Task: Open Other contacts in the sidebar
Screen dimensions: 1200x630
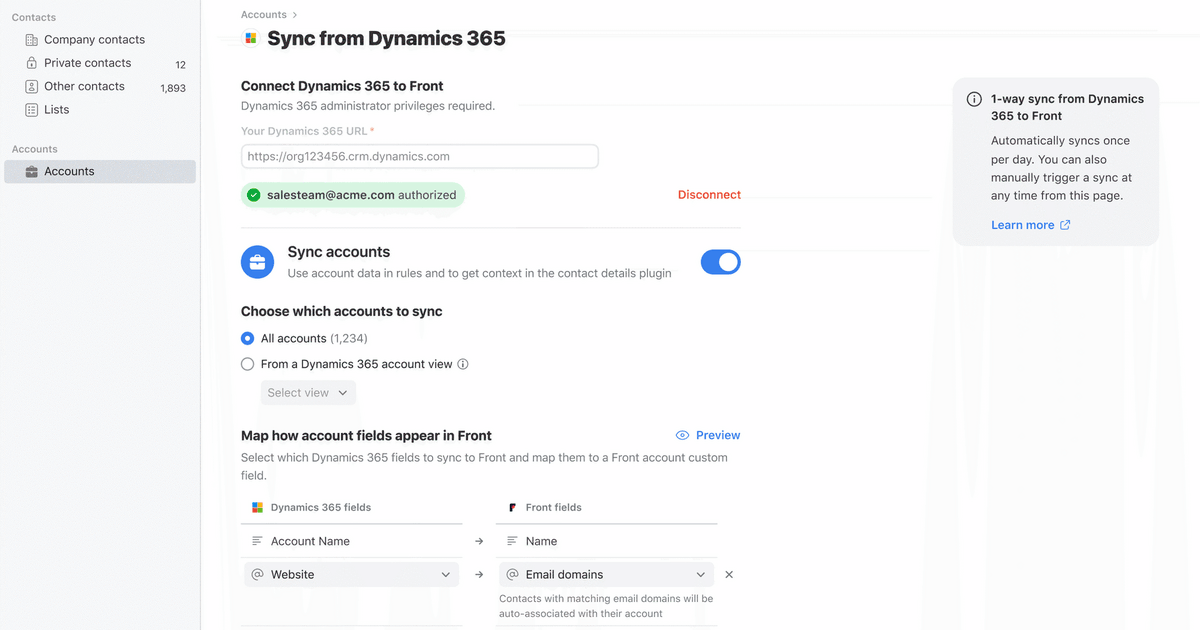Action: 84,87
